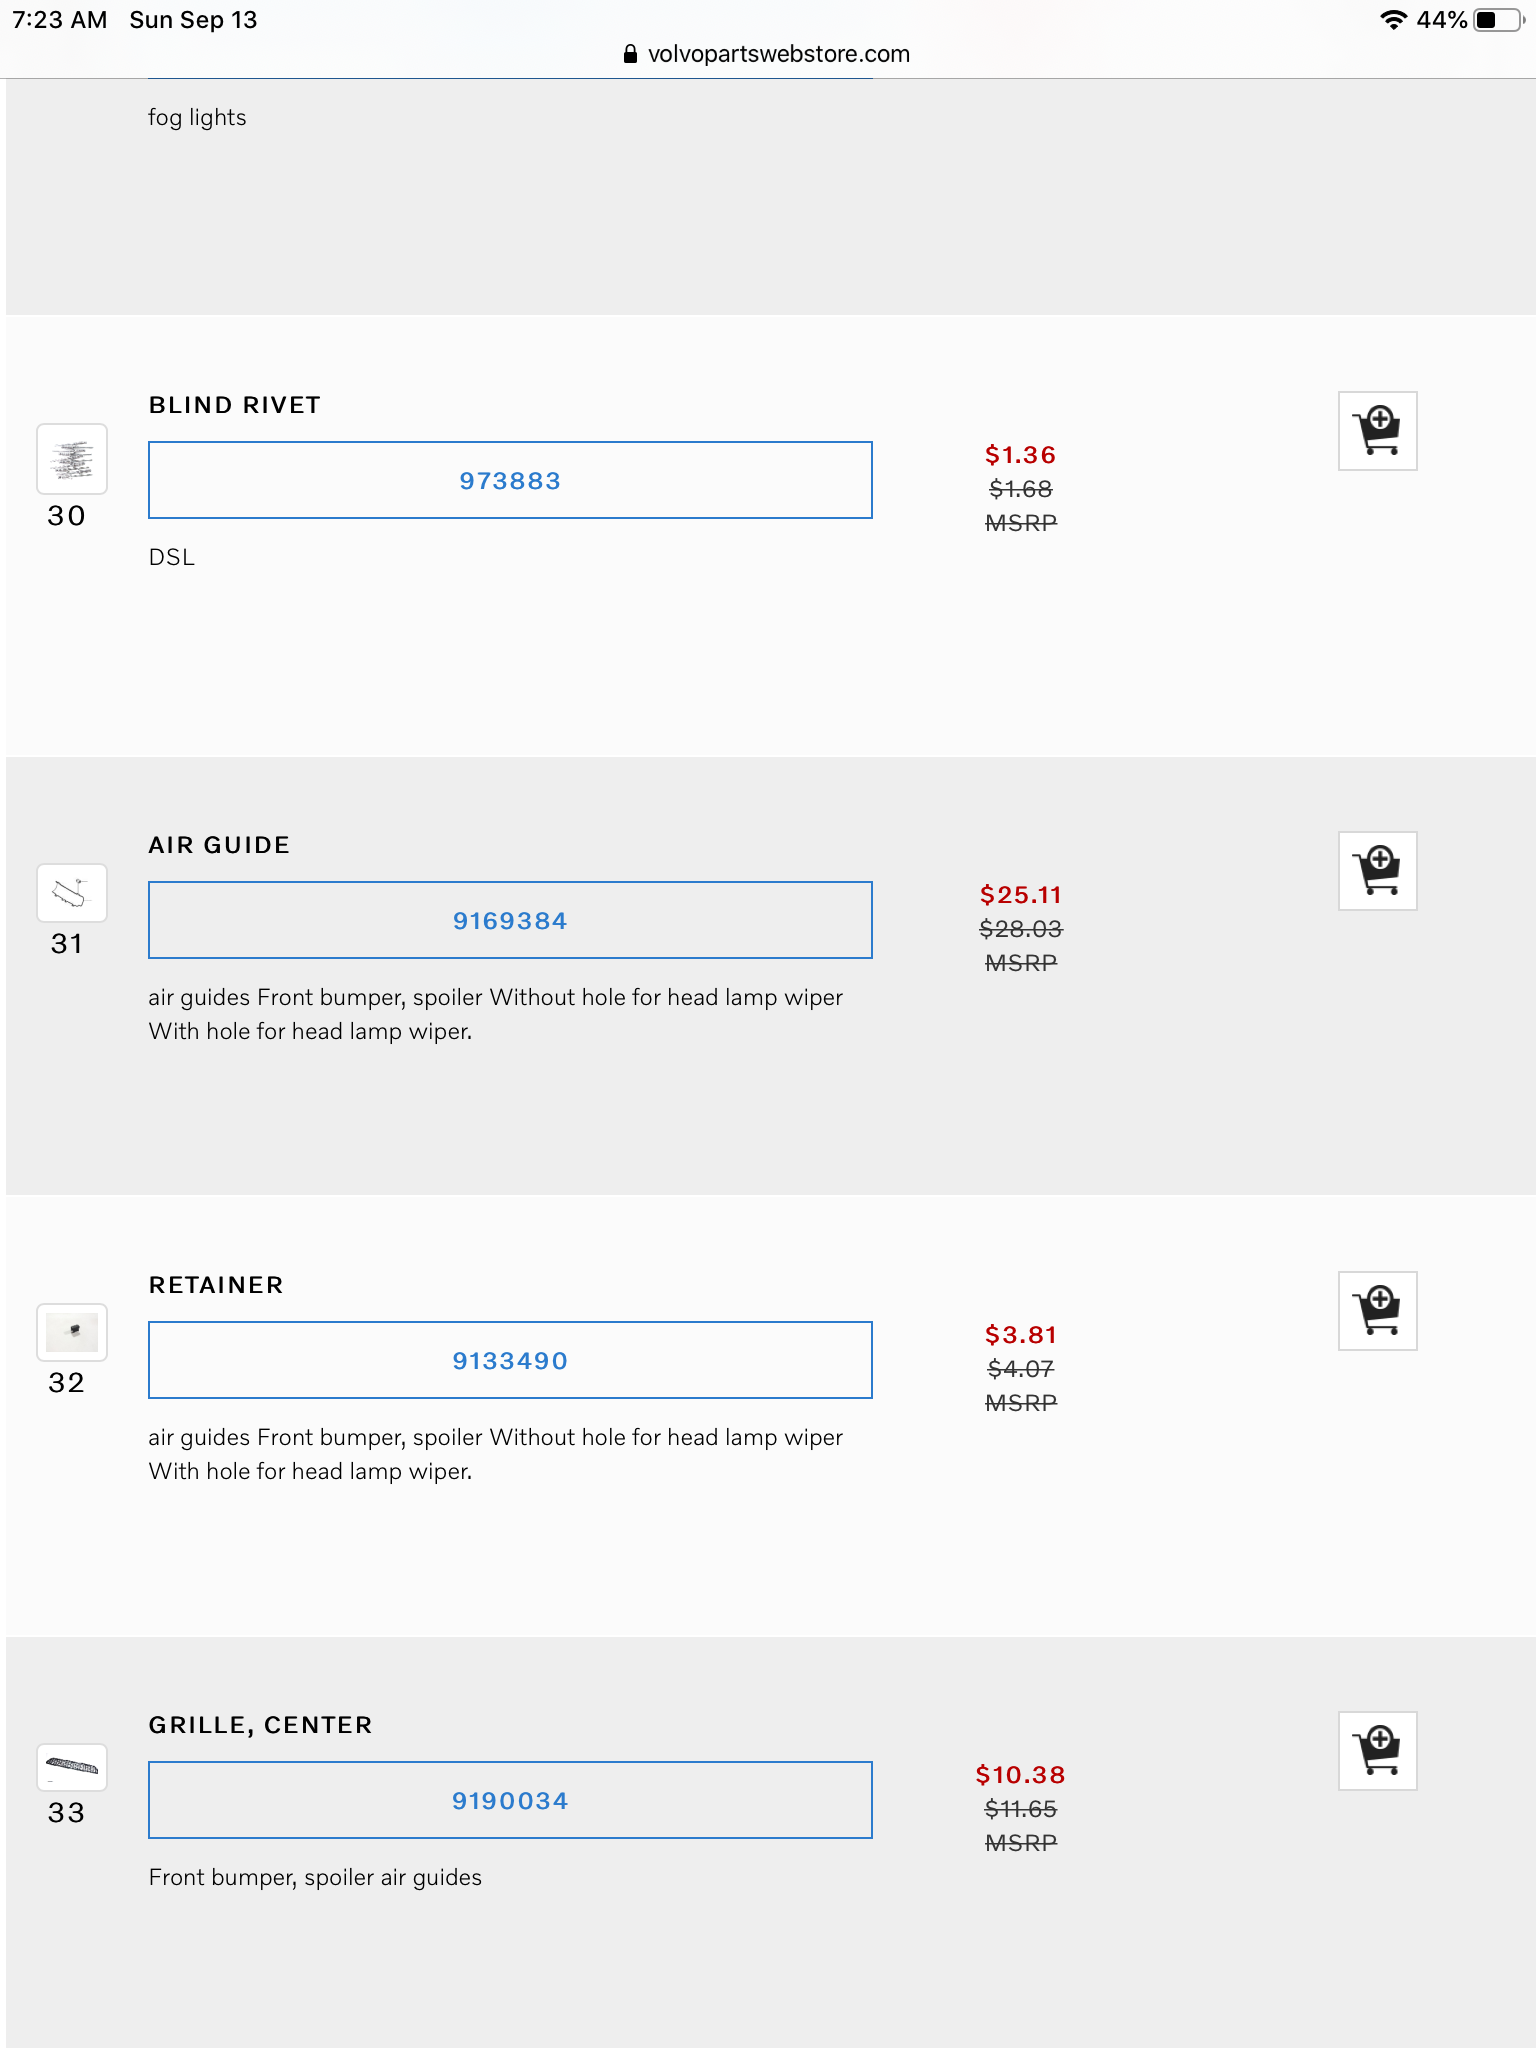Click the $25.11 sale price
The width and height of the screenshot is (1536, 2048).
[x=1020, y=895]
